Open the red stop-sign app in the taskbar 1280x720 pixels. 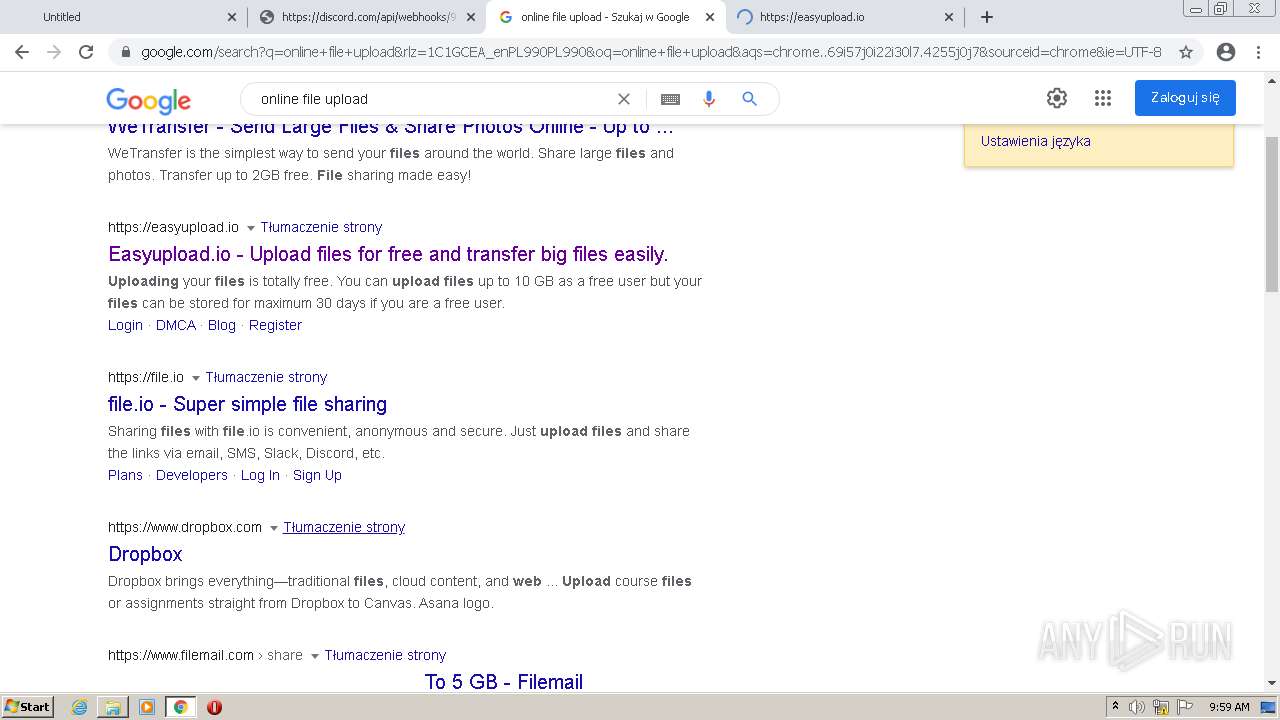pos(214,707)
